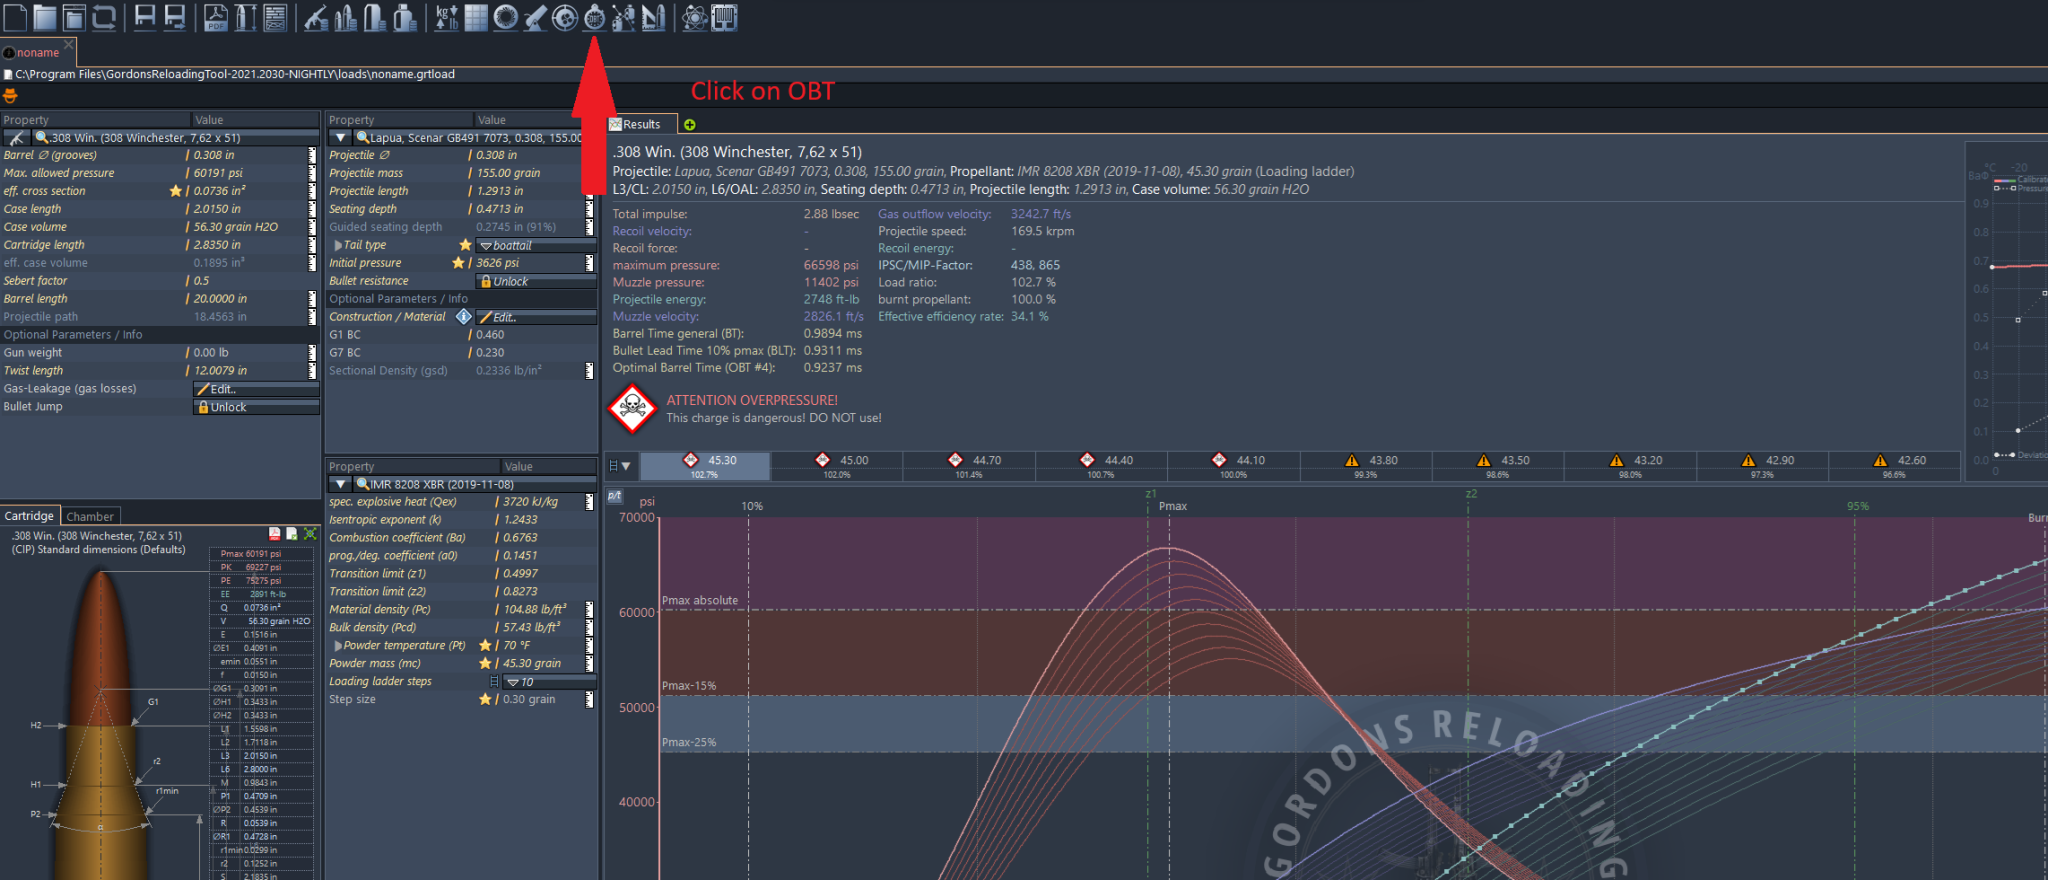2048x880 pixels.
Task: Open the gun database rifle icon
Action: [x=316, y=17]
